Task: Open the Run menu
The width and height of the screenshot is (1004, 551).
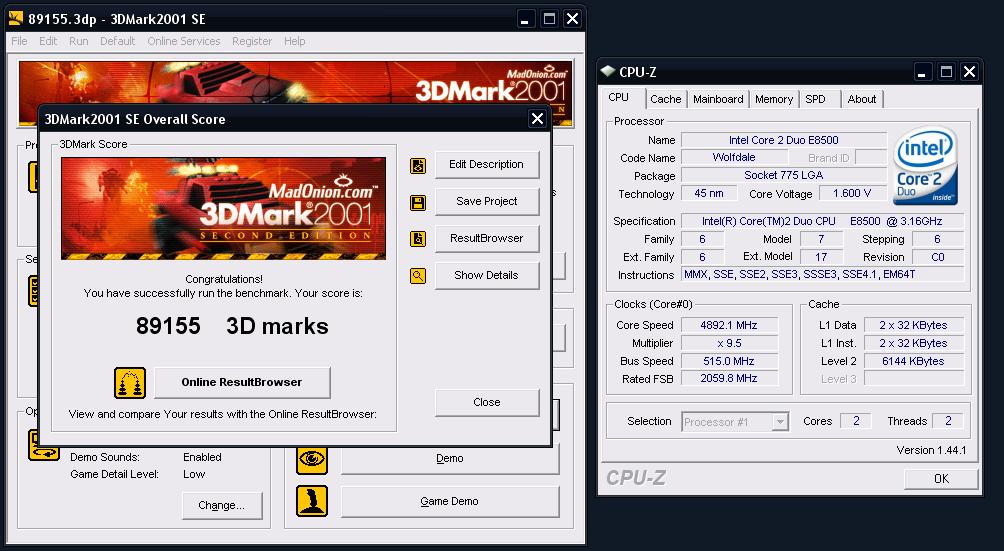Action: pyautogui.click(x=79, y=41)
